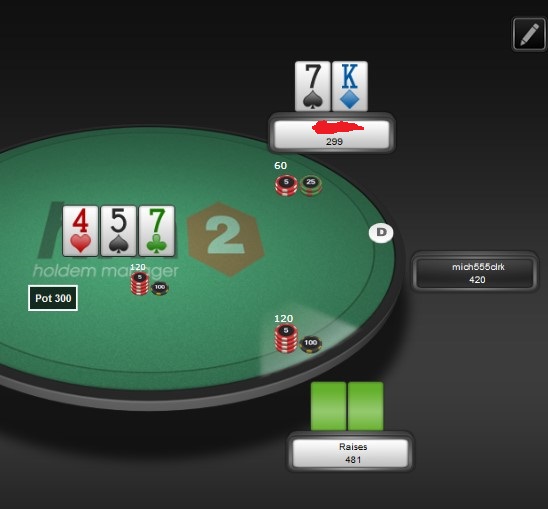The image size is (548, 509).
Task: Click the holdem manager watermark text
Action: coord(106,271)
